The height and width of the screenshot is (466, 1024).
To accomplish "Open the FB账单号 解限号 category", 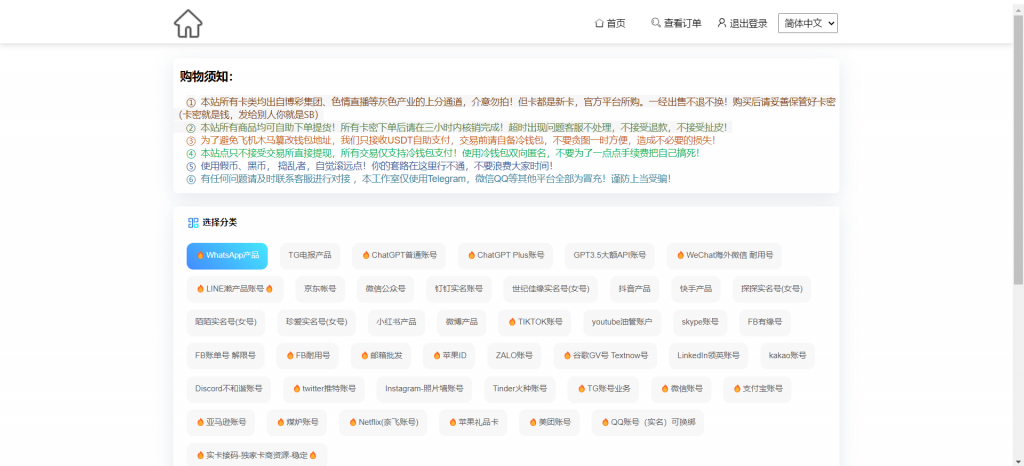I will pyautogui.click(x=225, y=356).
